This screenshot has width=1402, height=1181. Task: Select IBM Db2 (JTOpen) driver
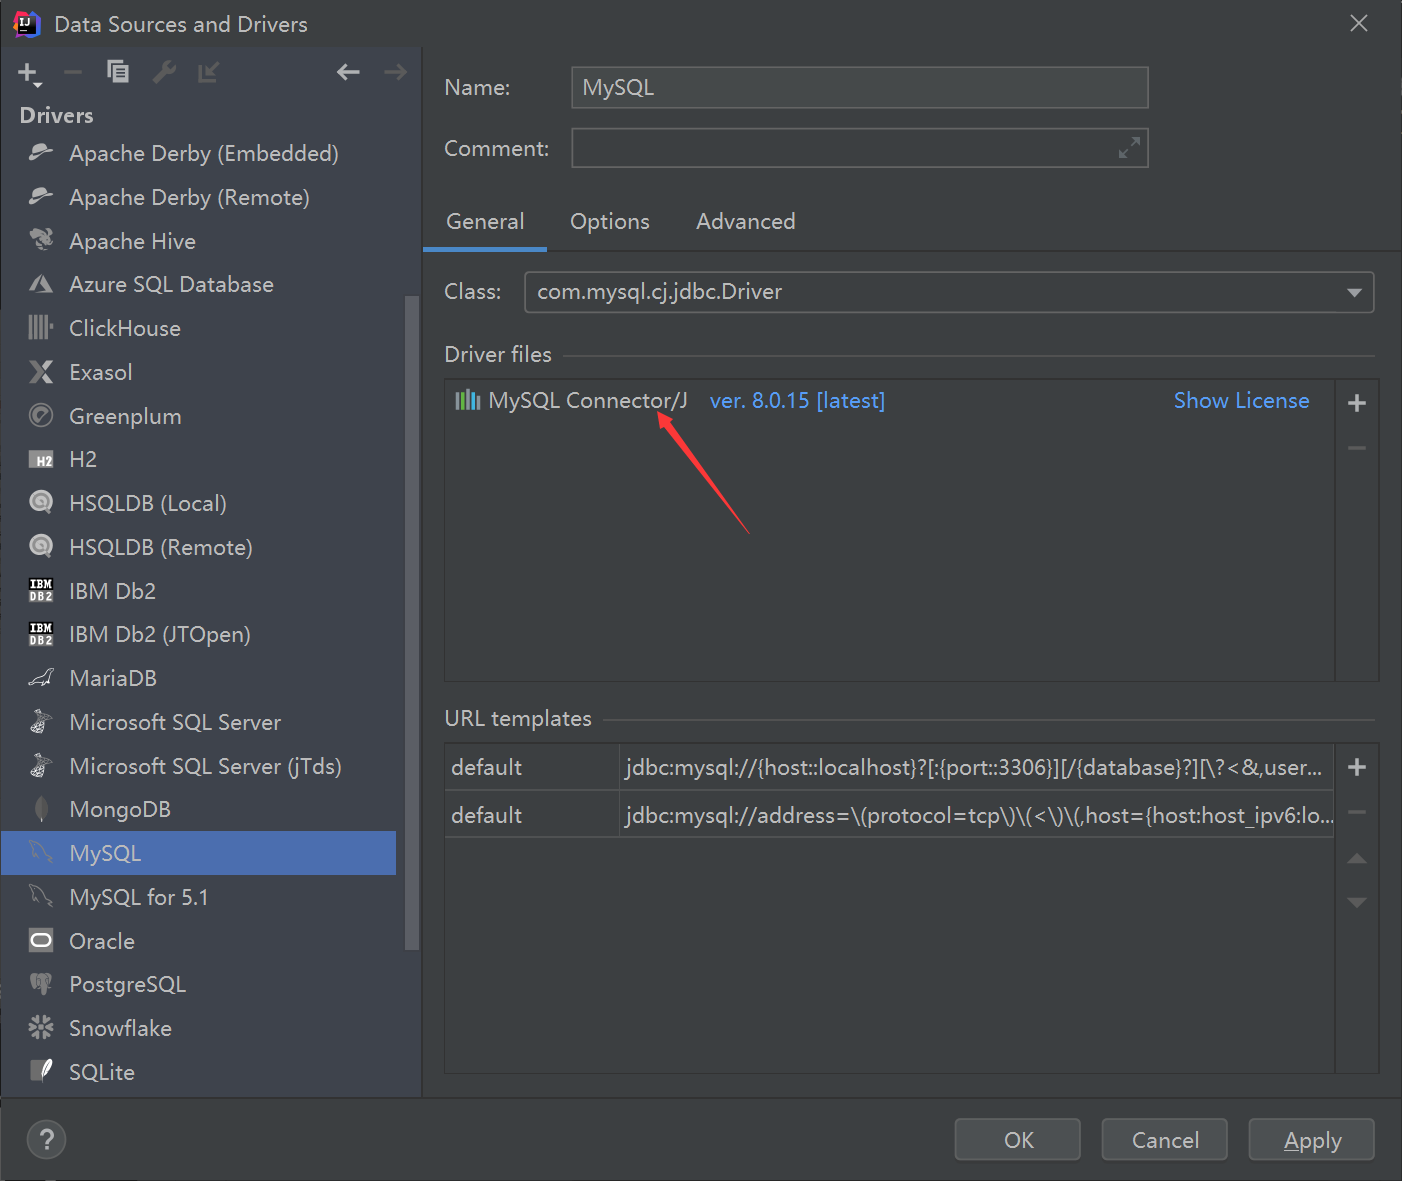tap(198, 634)
